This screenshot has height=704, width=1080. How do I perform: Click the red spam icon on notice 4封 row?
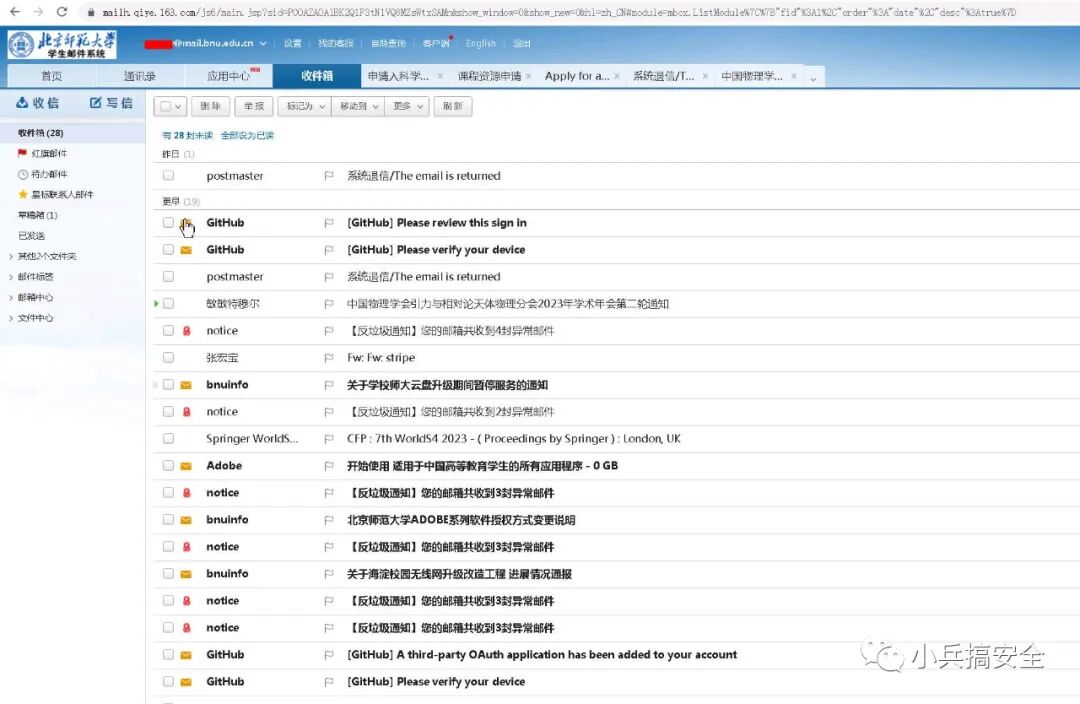[x=187, y=331]
